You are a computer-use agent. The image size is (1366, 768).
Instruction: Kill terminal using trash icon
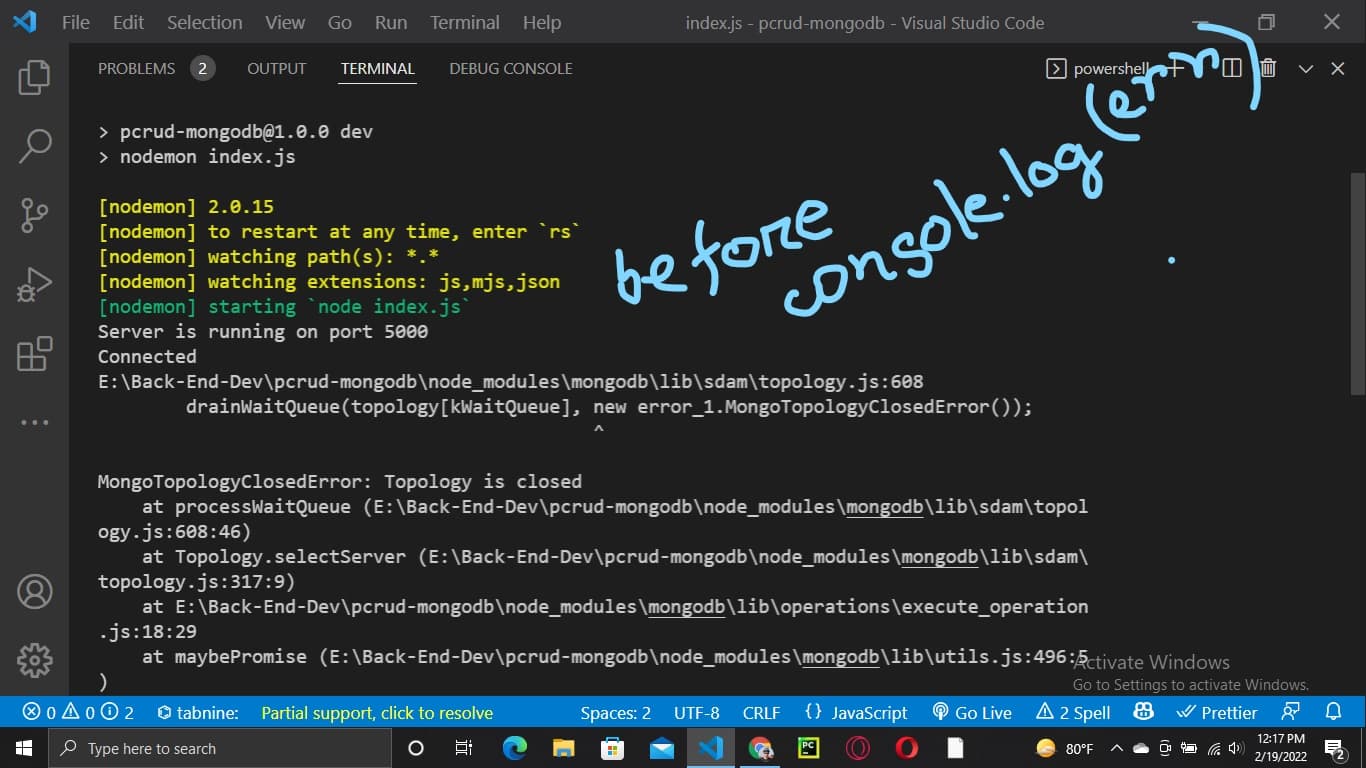click(x=1268, y=68)
